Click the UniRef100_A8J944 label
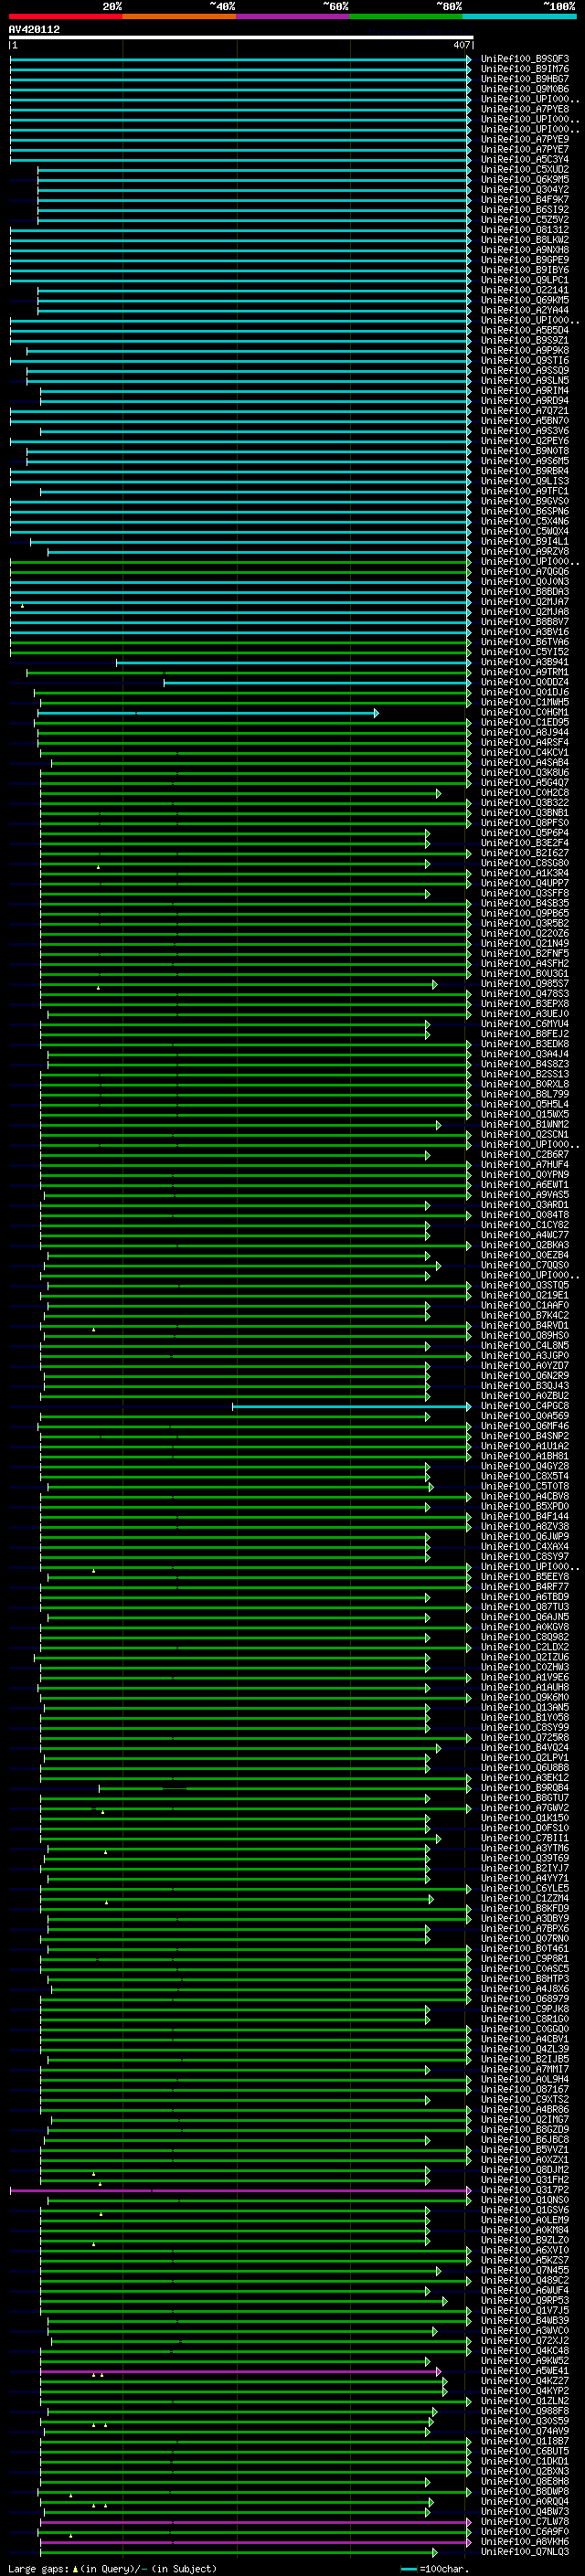 [x=524, y=732]
